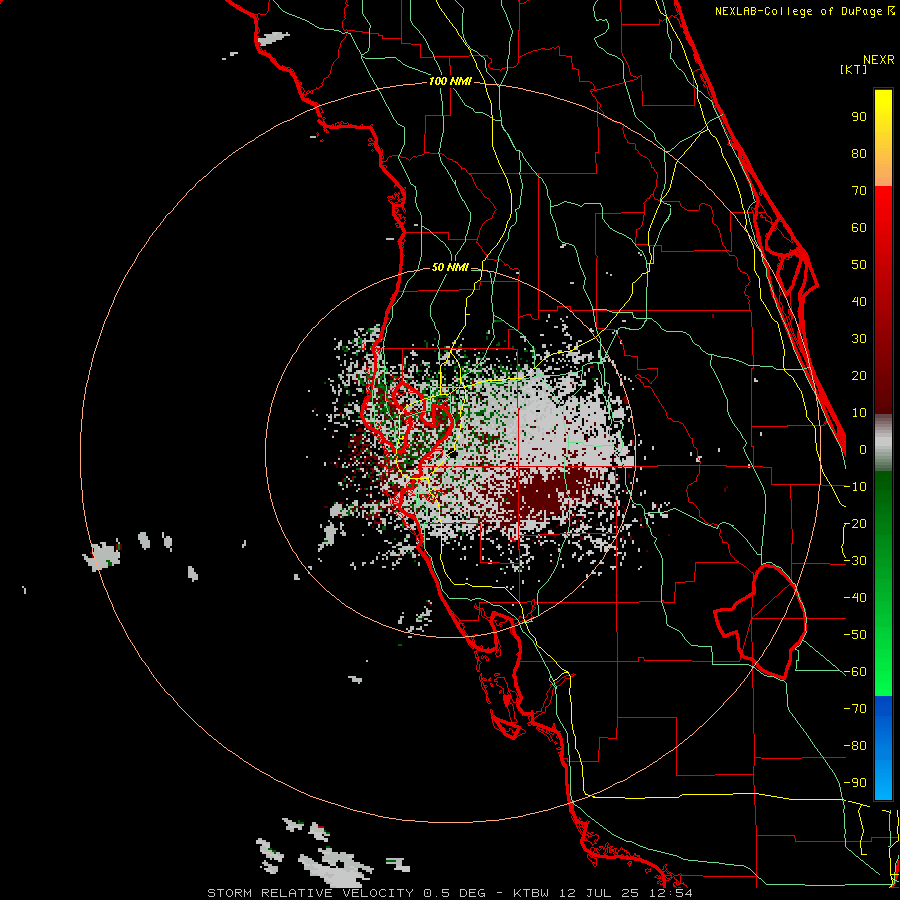This screenshot has height=900, width=900.
Task: Click the -70 value on velocity scale
Action: (x=855, y=709)
